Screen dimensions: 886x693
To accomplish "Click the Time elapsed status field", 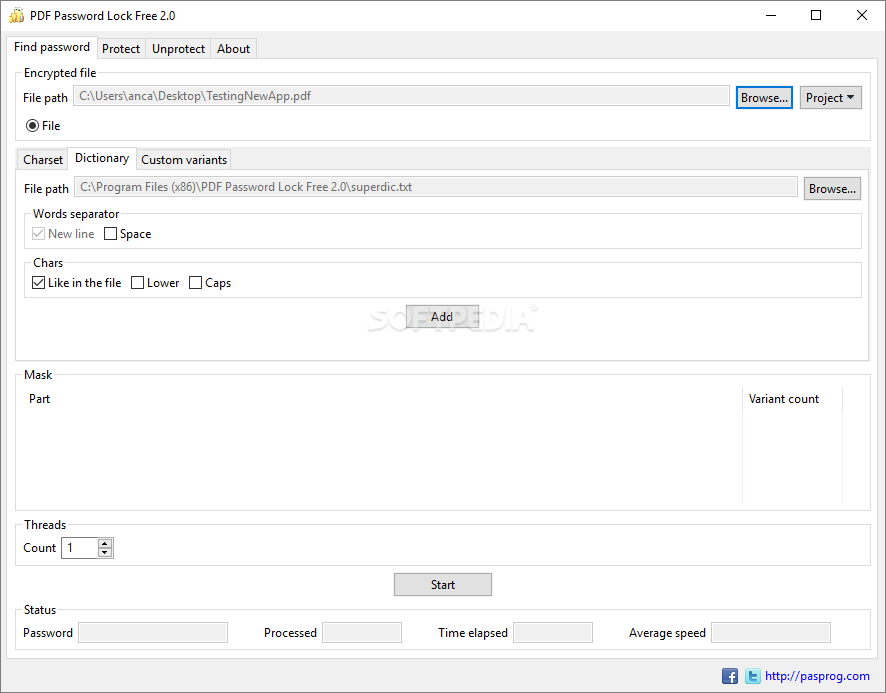I will tap(553, 633).
